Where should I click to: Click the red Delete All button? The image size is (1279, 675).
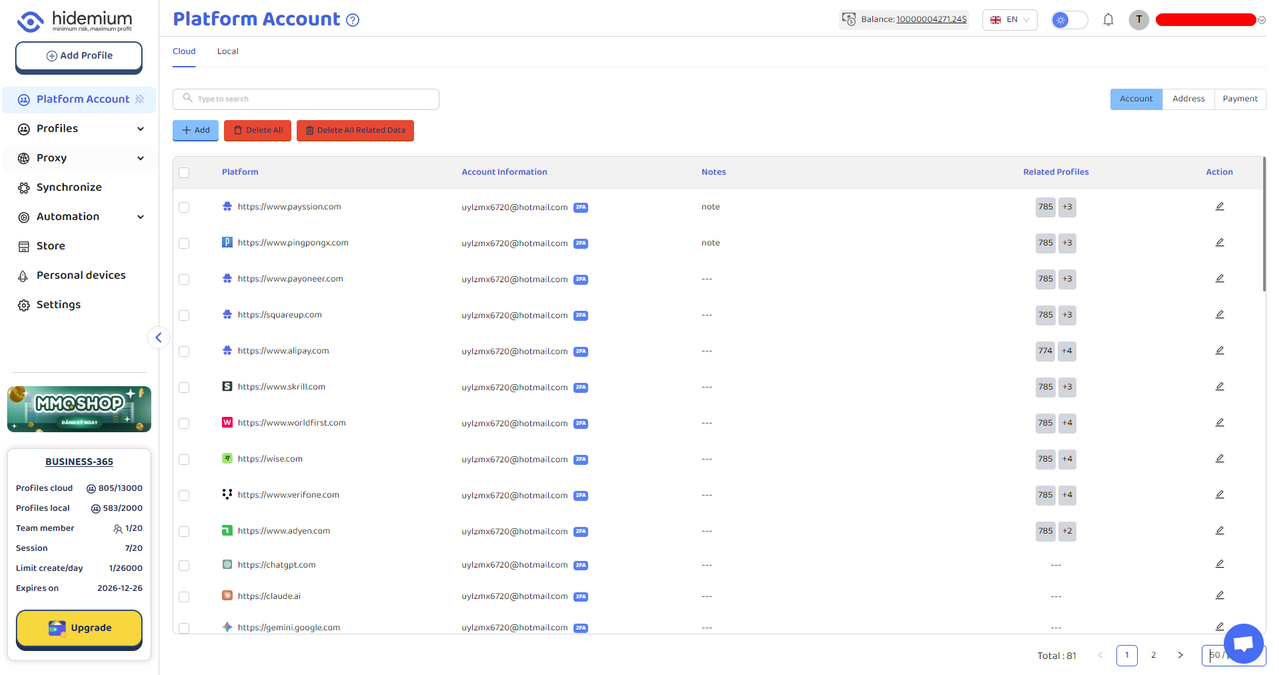tap(258, 131)
